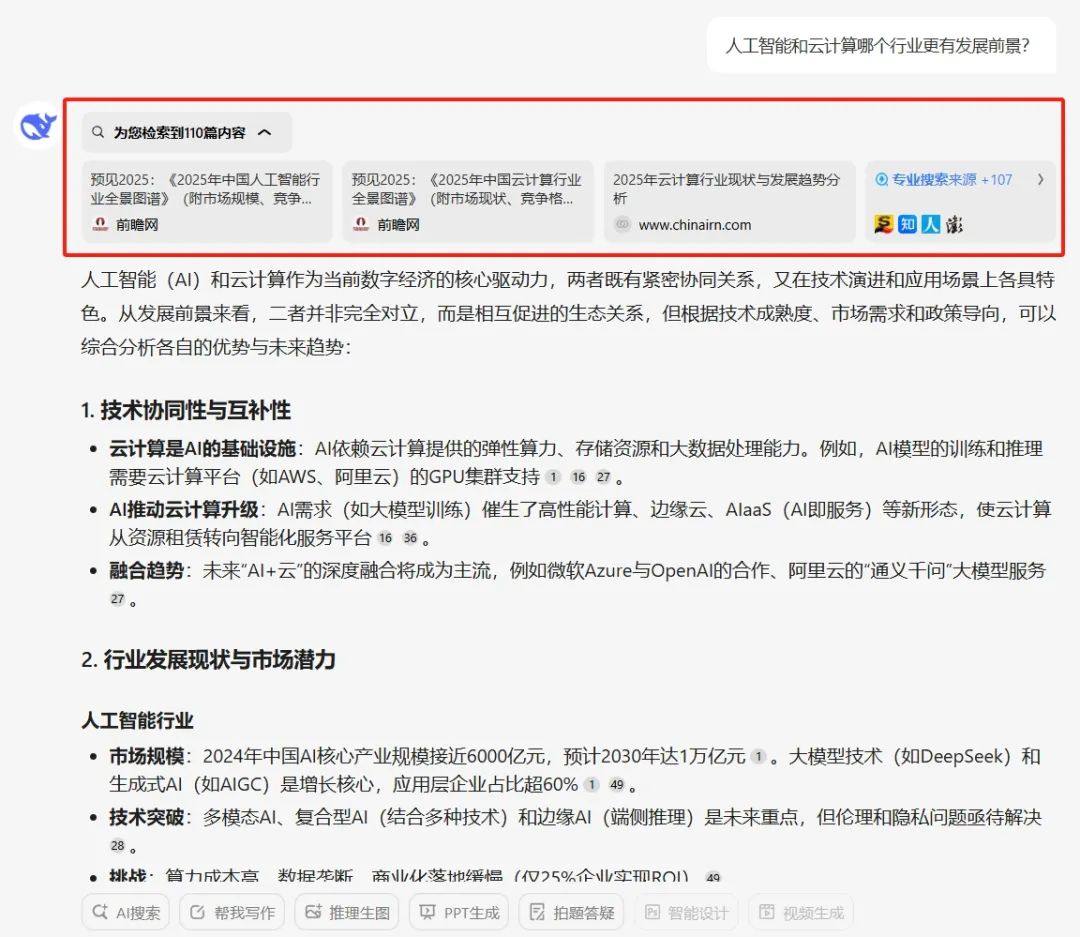Click the 专业搜索来源 +107 label
The width and height of the screenshot is (1080, 937).
951,180
